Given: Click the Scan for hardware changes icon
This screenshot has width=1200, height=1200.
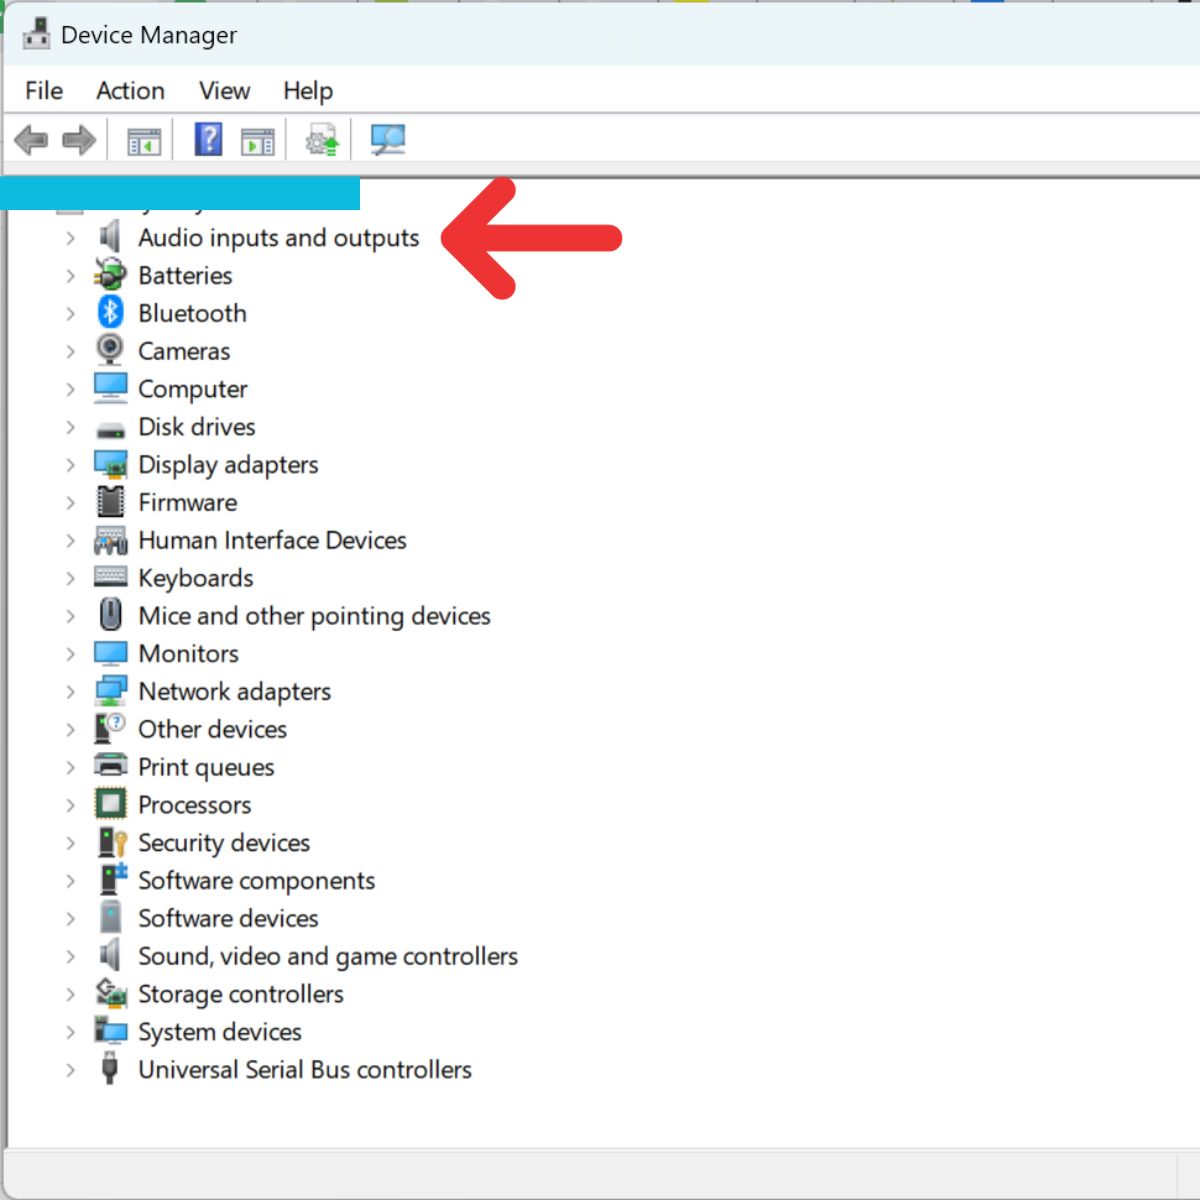Looking at the screenshot, I should tap(387, 139).
